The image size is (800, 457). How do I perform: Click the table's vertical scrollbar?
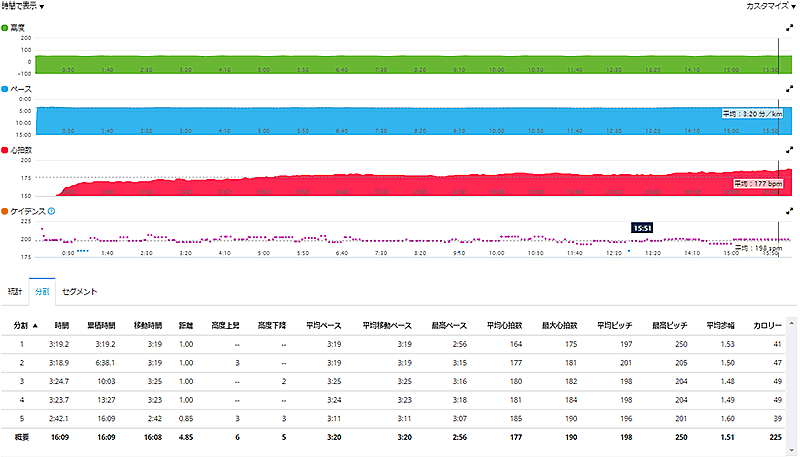pos(795,380)
